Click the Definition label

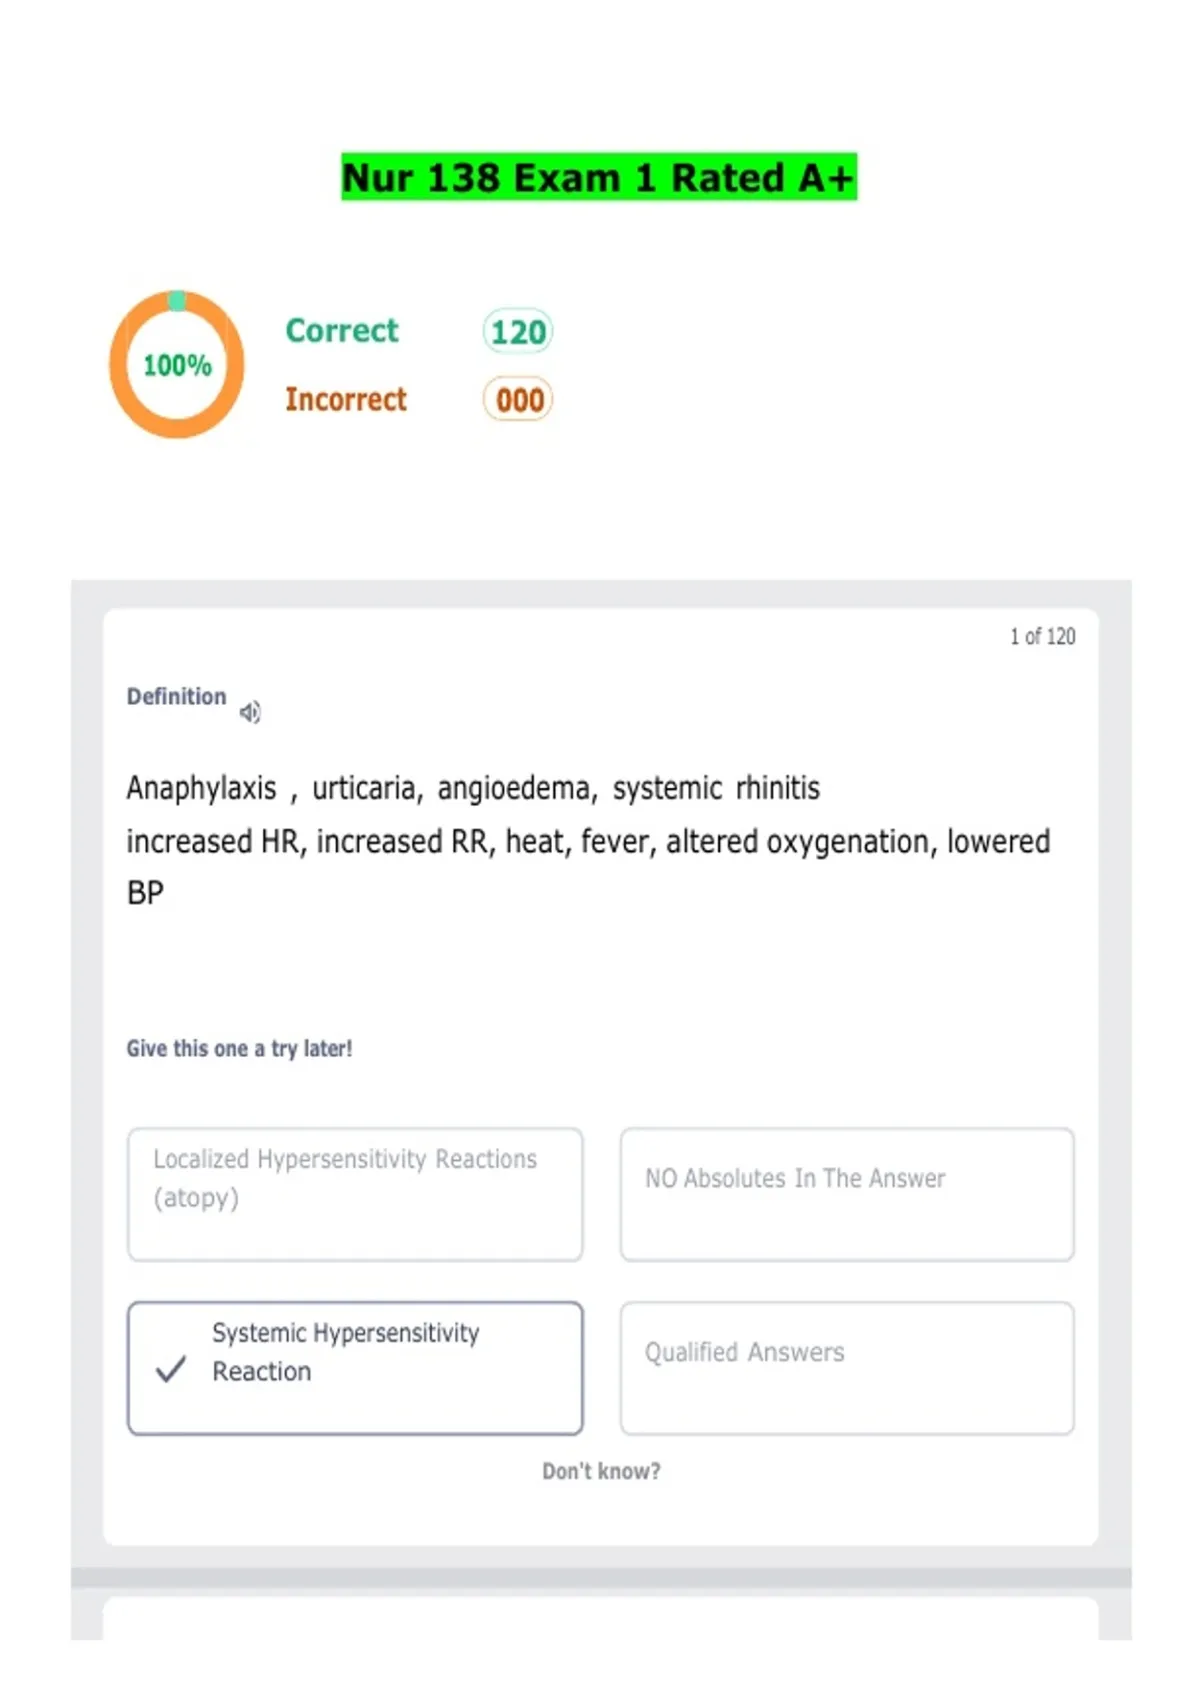tap(176, 696)
